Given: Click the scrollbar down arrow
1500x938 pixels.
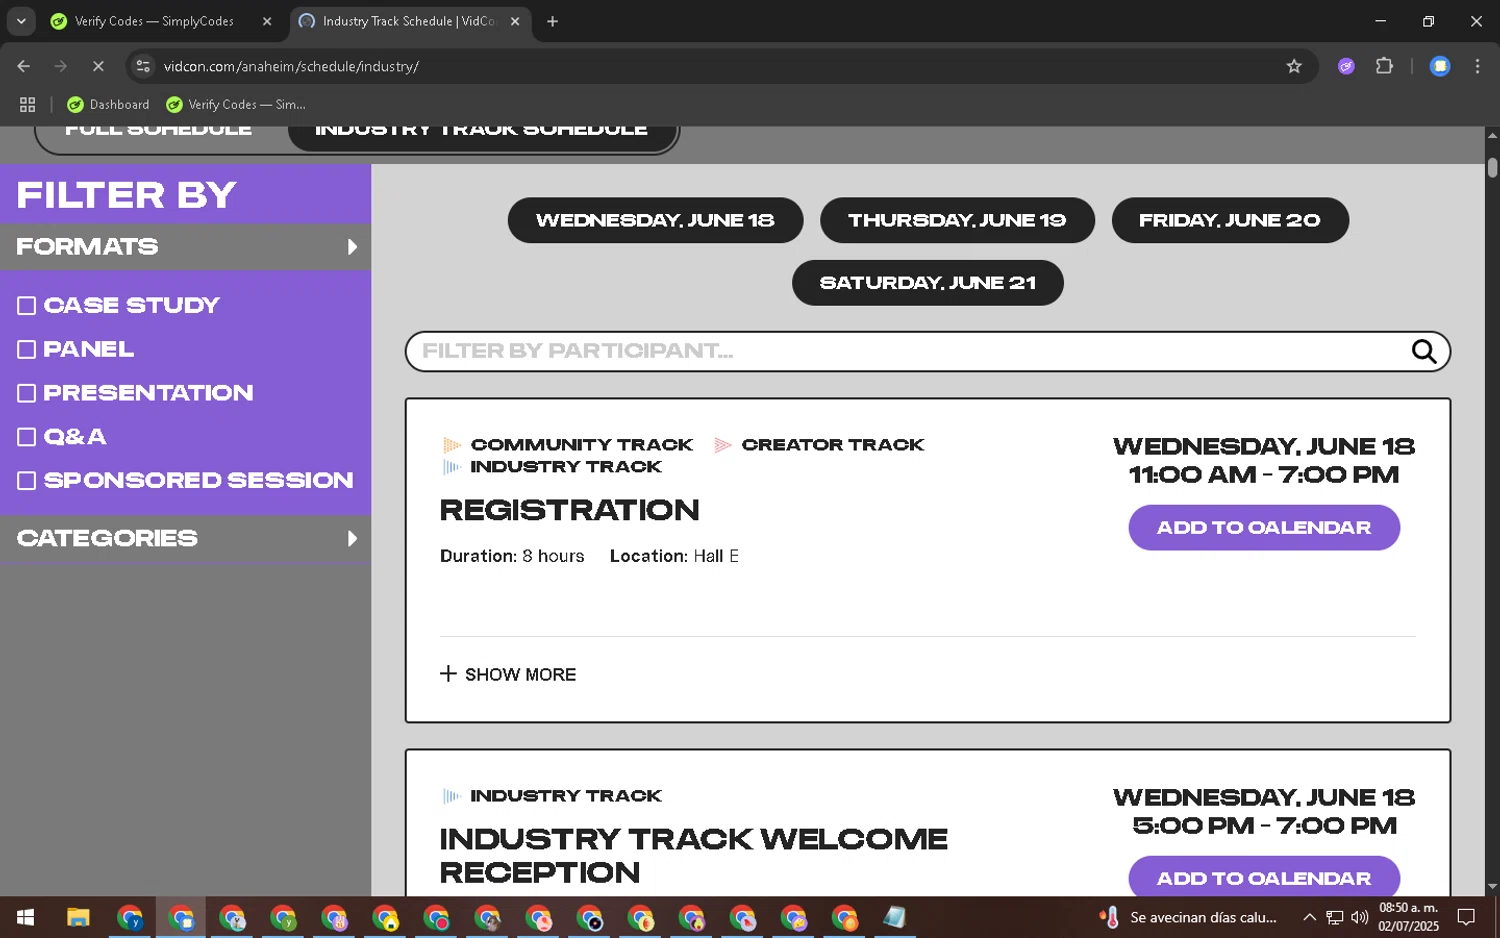Looking at the screenshot, I should point(1492,886).
